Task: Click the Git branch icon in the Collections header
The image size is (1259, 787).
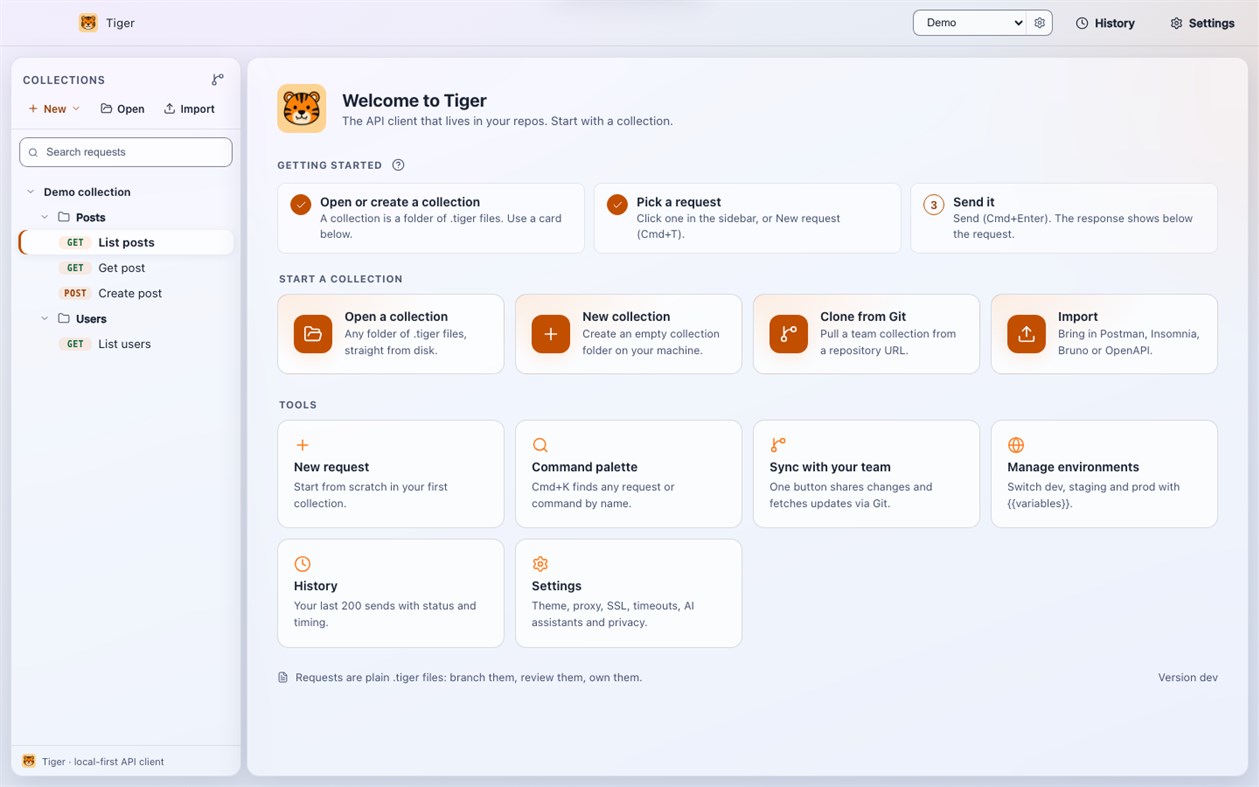Action: point(218,80)
